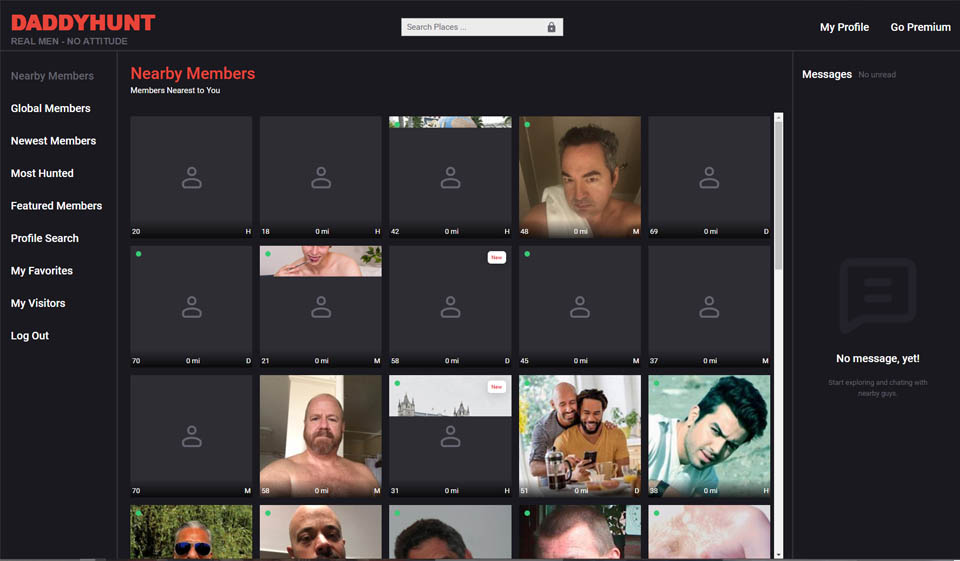Focus the Search Places input field
Screen dimensions: 960x561
coord(470,28)
